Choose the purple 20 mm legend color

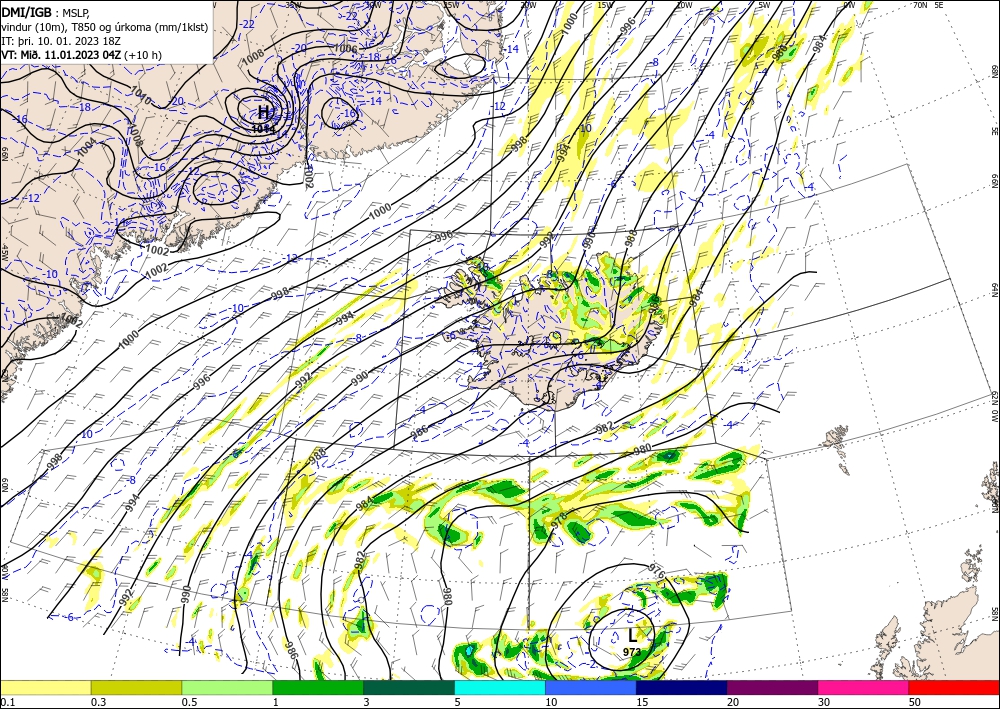click(772, 687)
